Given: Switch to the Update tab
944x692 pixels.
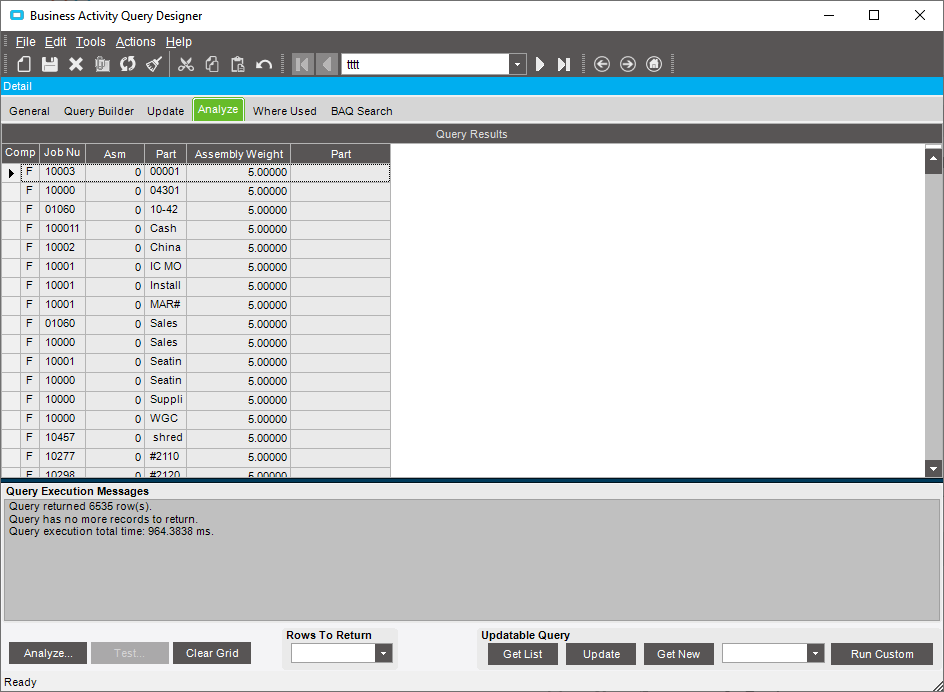Looking at the screenshot, I should coord(166,111).
